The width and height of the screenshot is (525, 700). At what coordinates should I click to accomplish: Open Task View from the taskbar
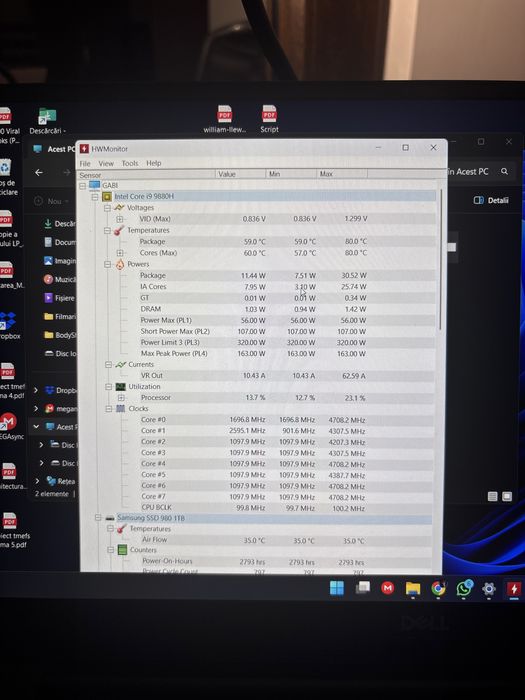coord(363,588)
